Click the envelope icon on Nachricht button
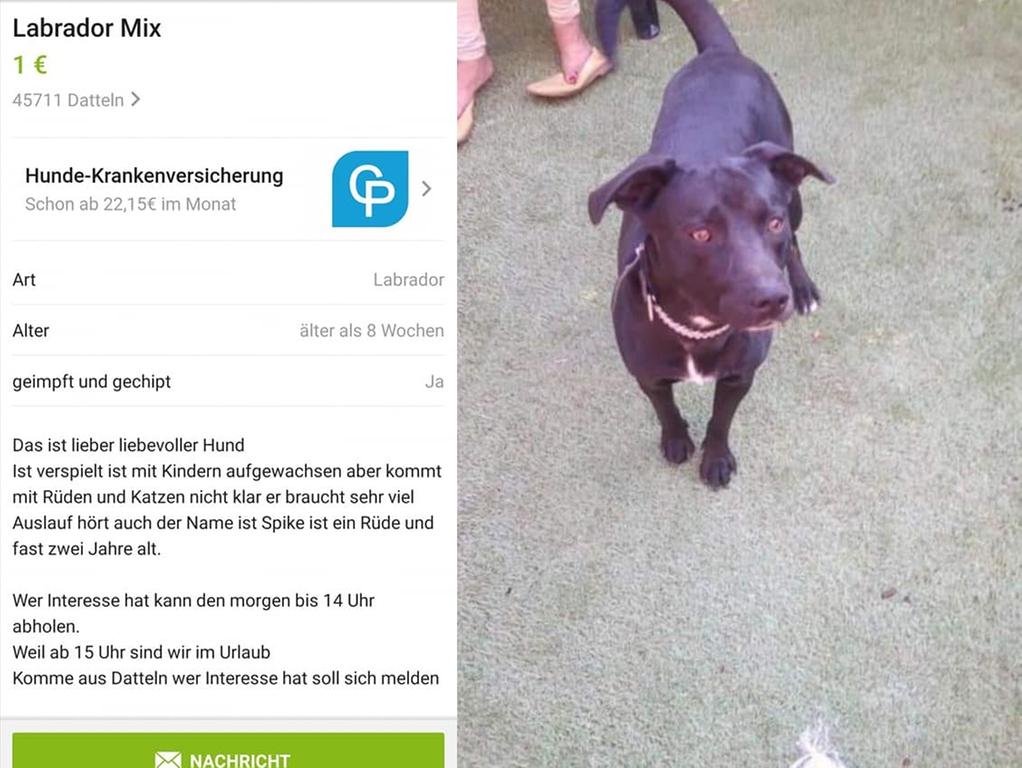The height and width of the screenshot is (768, 1022). pos(168,760)
